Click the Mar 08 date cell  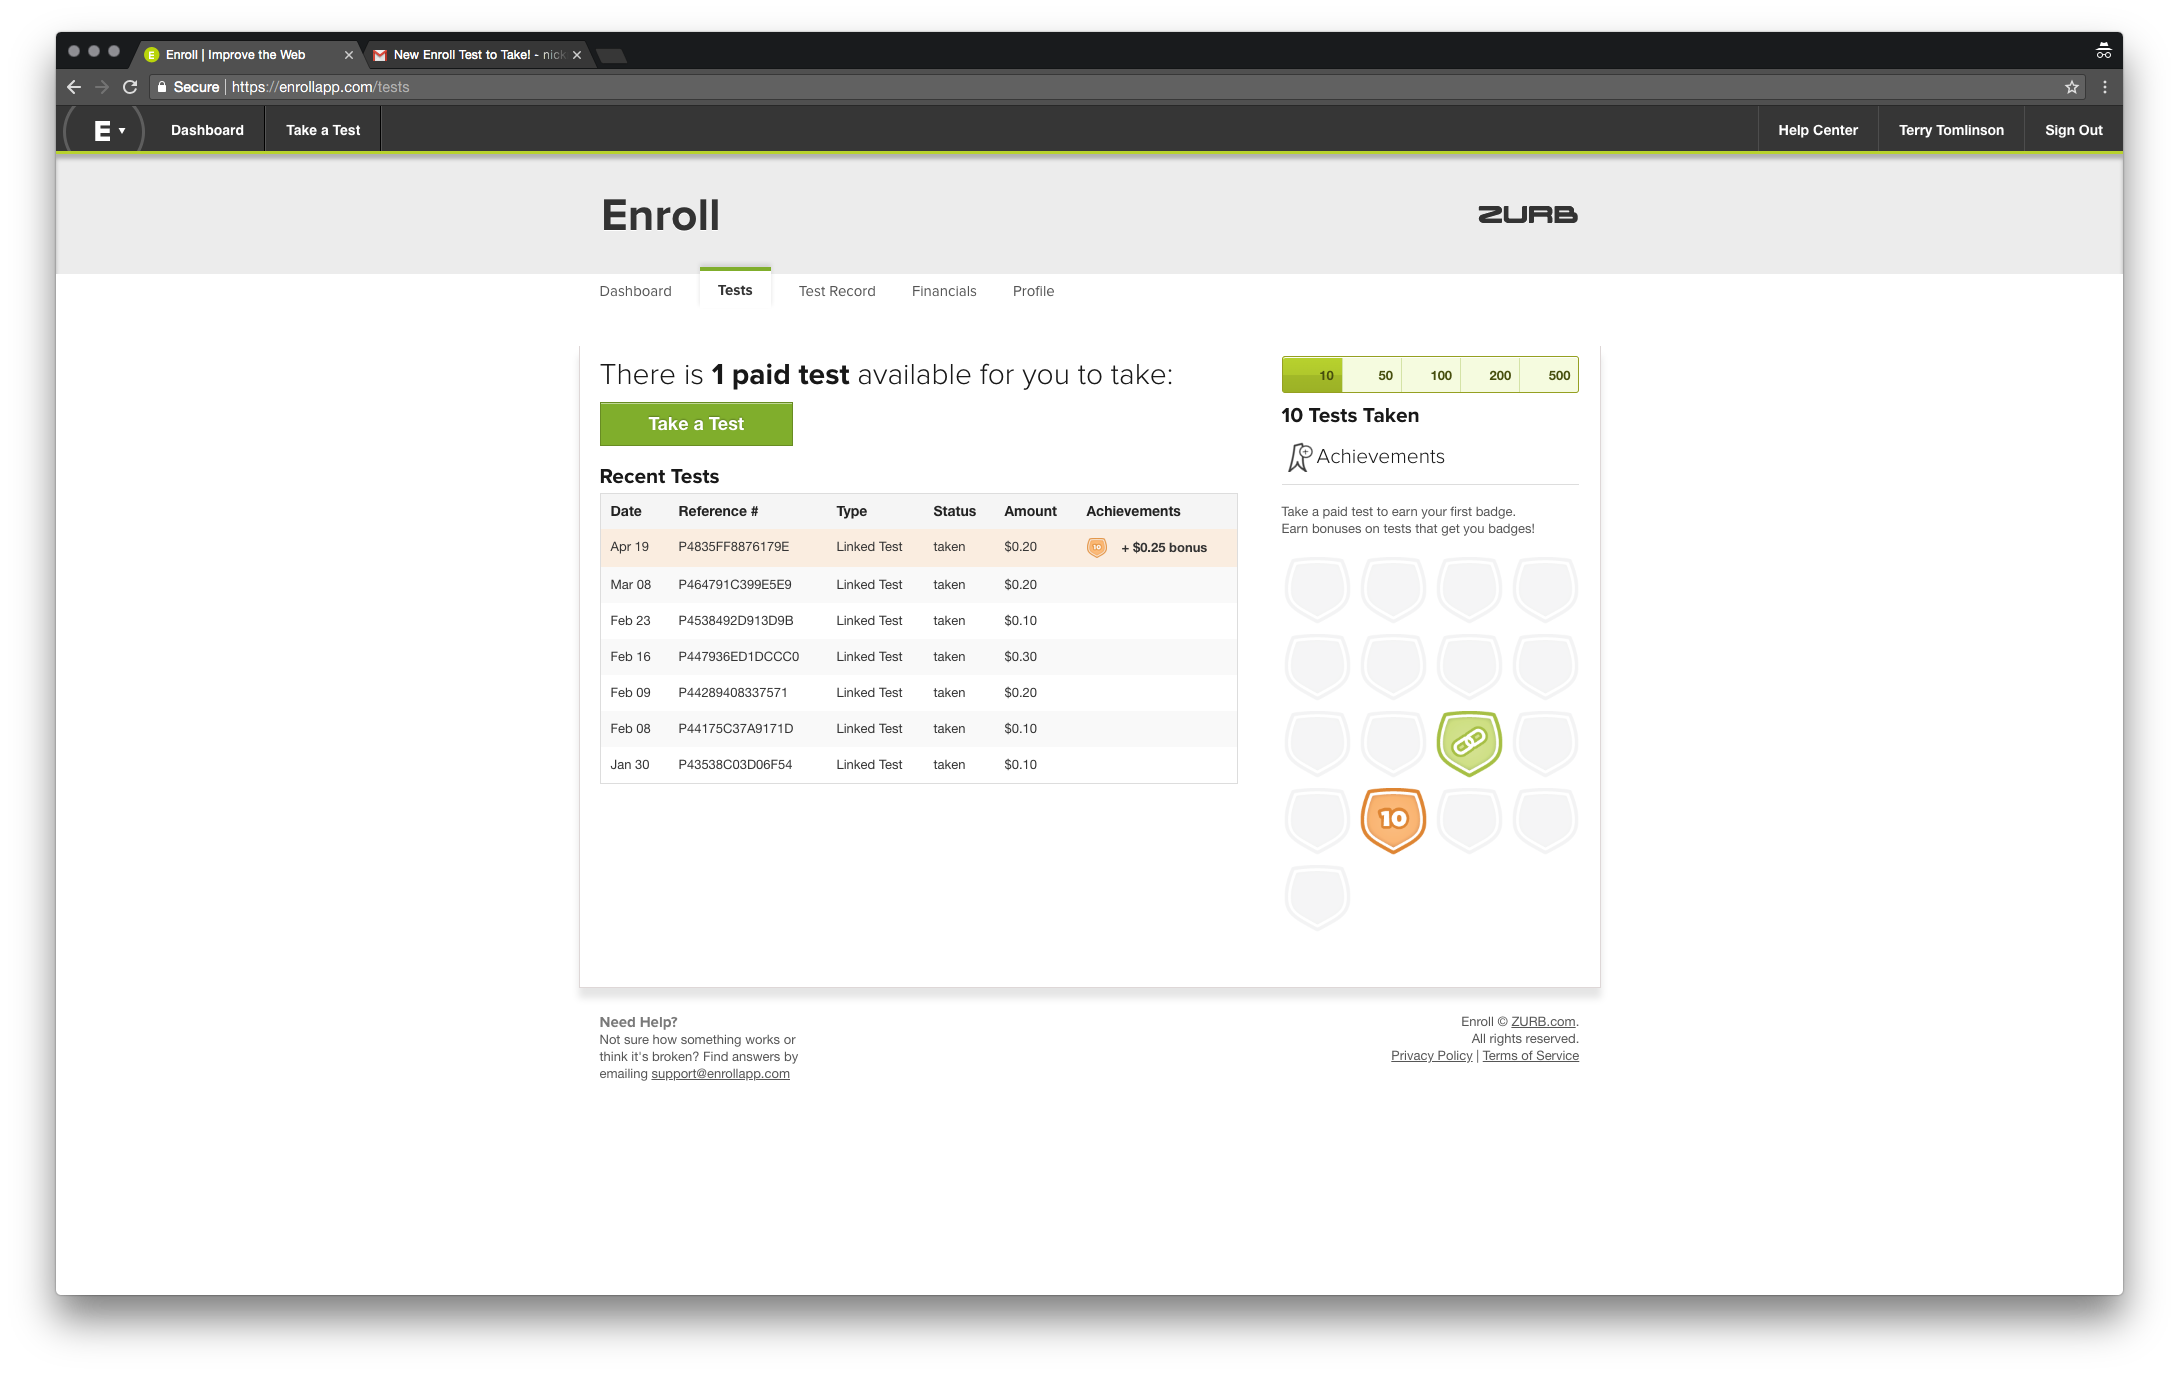[x=630, y=585]
